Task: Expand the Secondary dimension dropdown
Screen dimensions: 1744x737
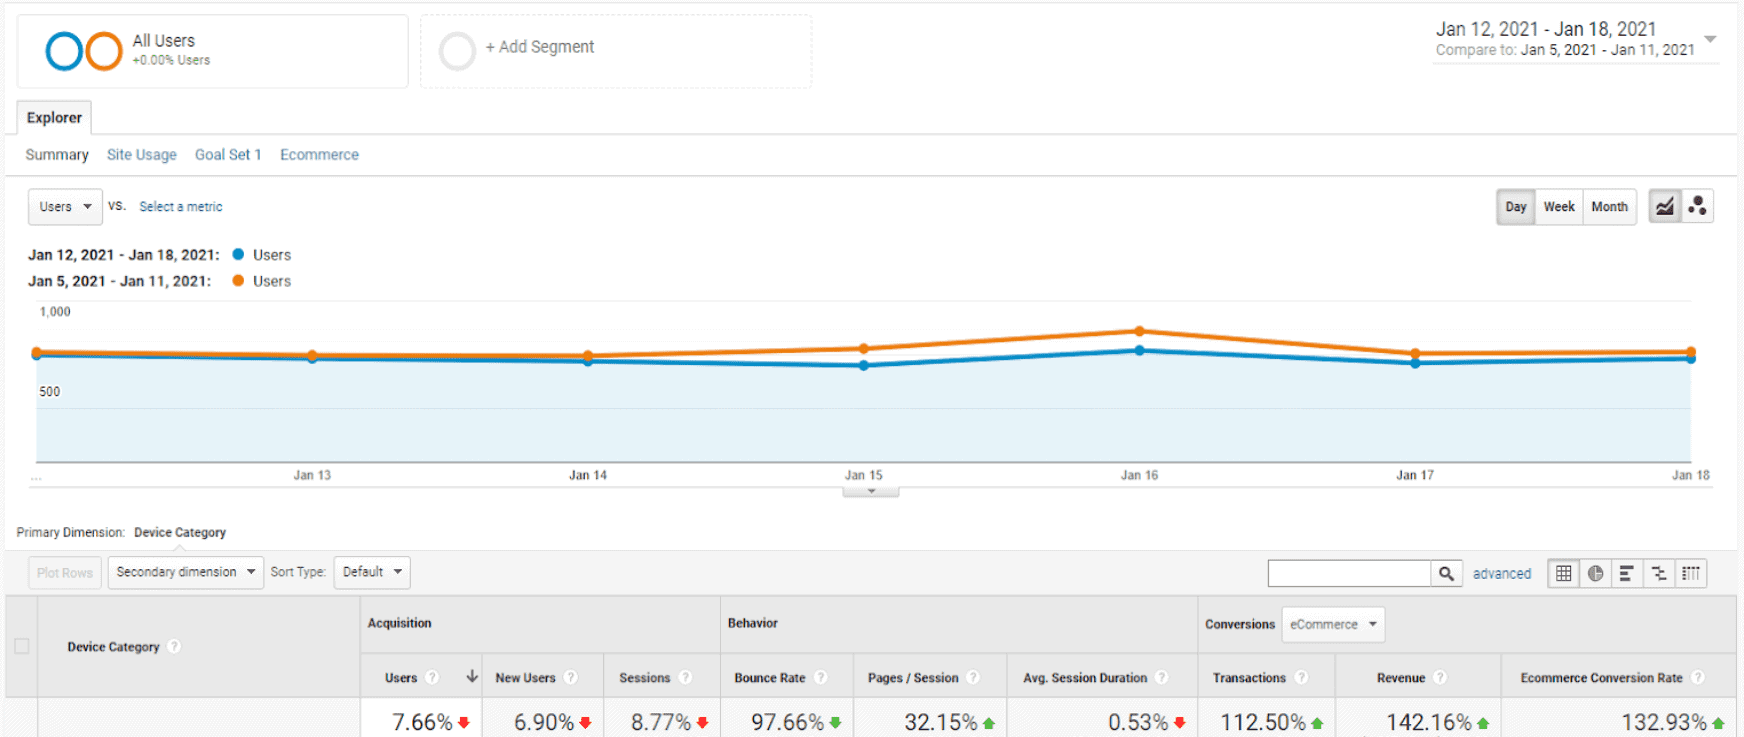Action: coord(185,572)
